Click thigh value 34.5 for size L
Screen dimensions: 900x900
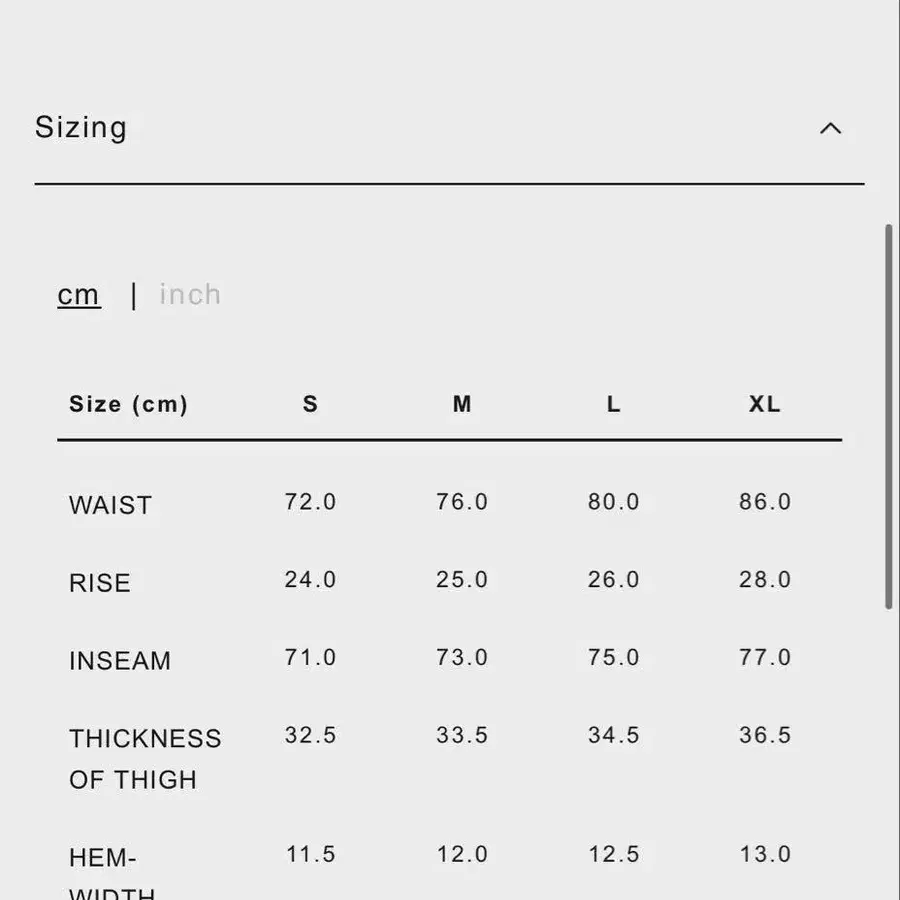click(613, 735)
